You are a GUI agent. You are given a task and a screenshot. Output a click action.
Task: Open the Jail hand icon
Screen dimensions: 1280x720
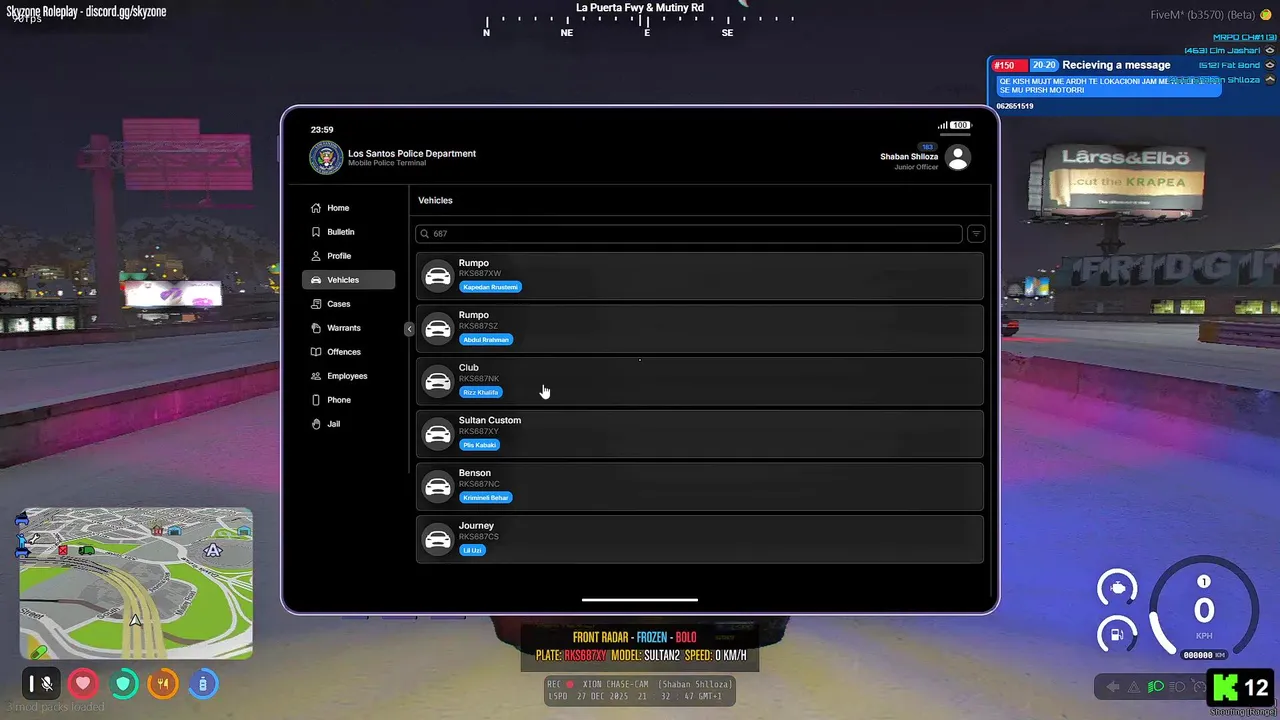point(316,424)
